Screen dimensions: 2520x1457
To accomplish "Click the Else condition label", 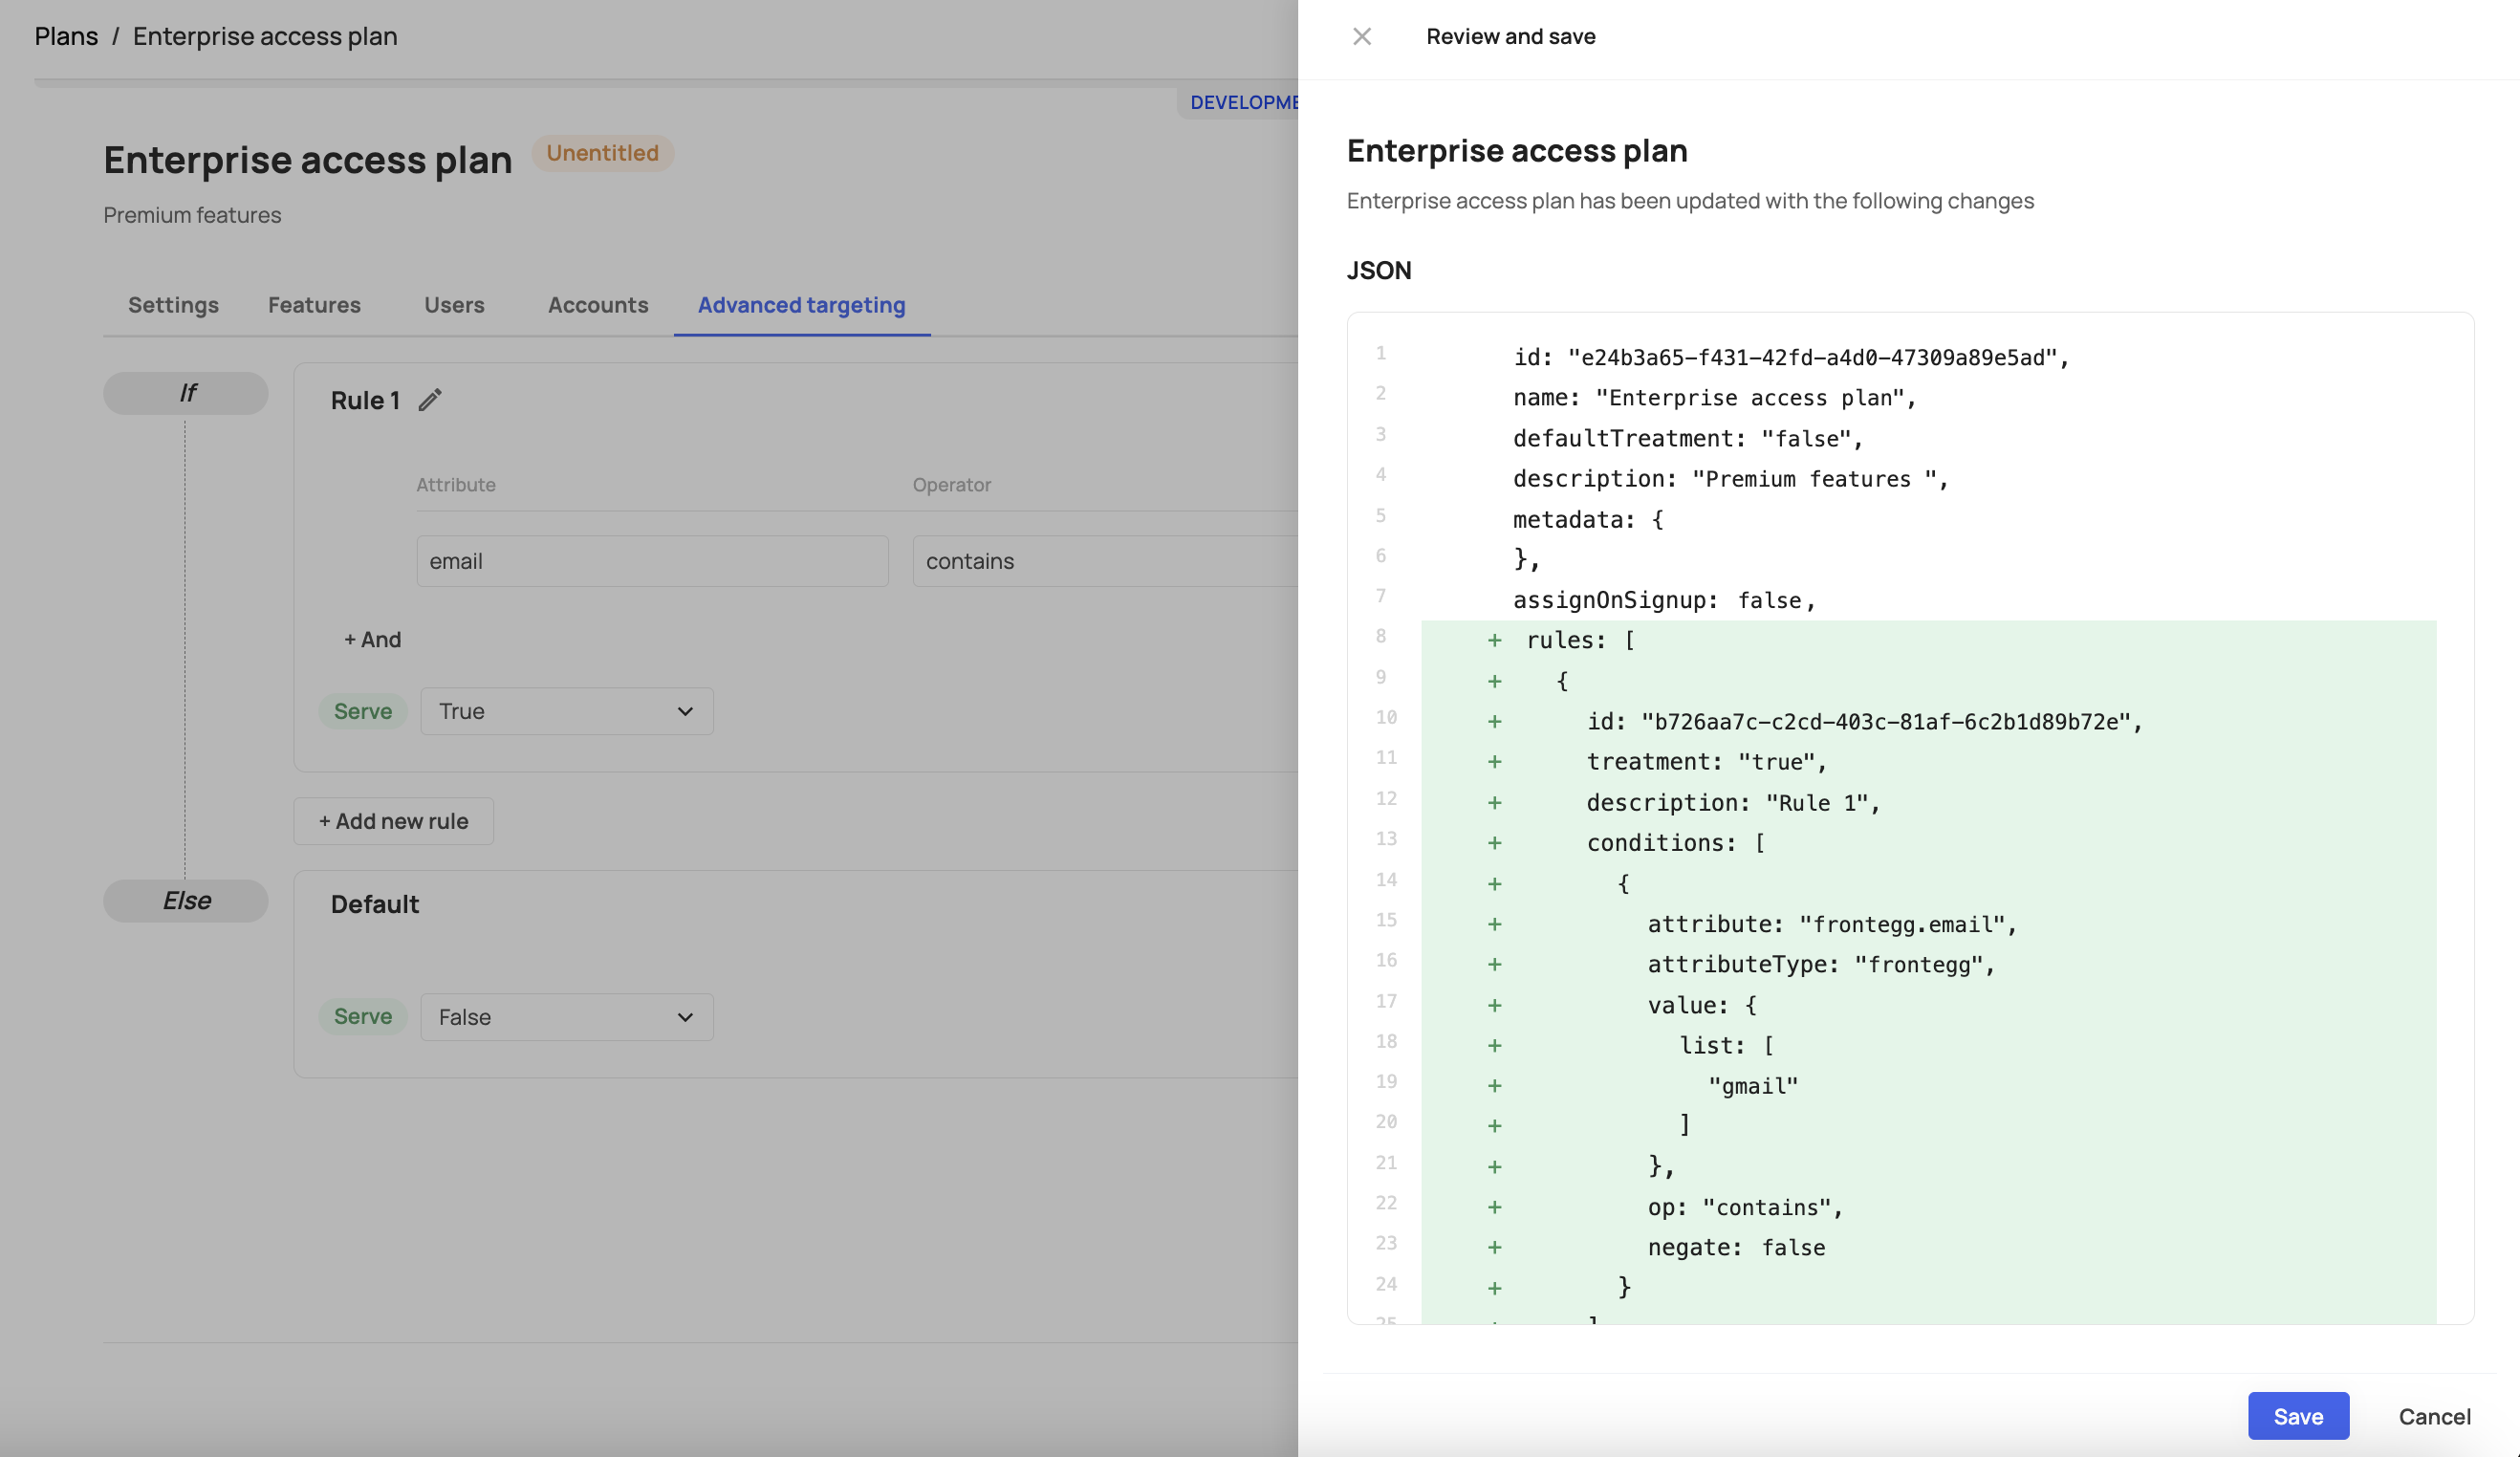I will click(186, 901).
